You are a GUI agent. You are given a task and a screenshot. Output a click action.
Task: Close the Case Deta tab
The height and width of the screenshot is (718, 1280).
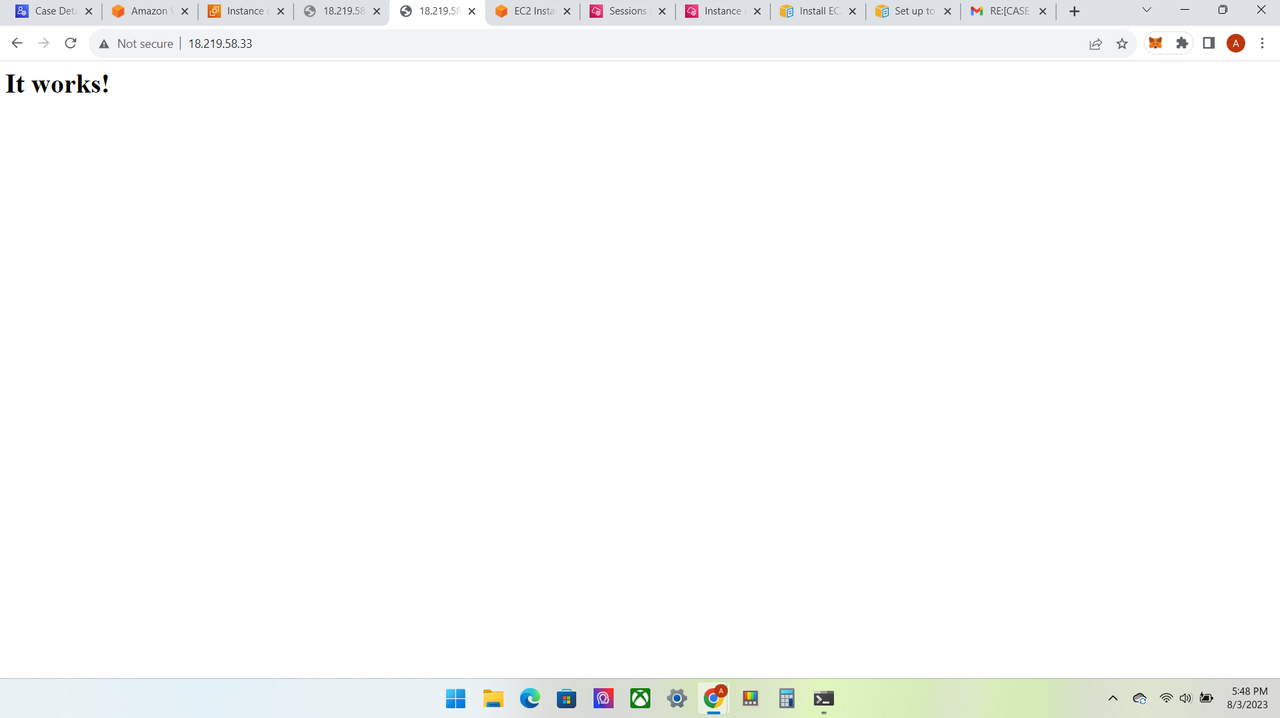pyautogui.click(x=89, y=12)
